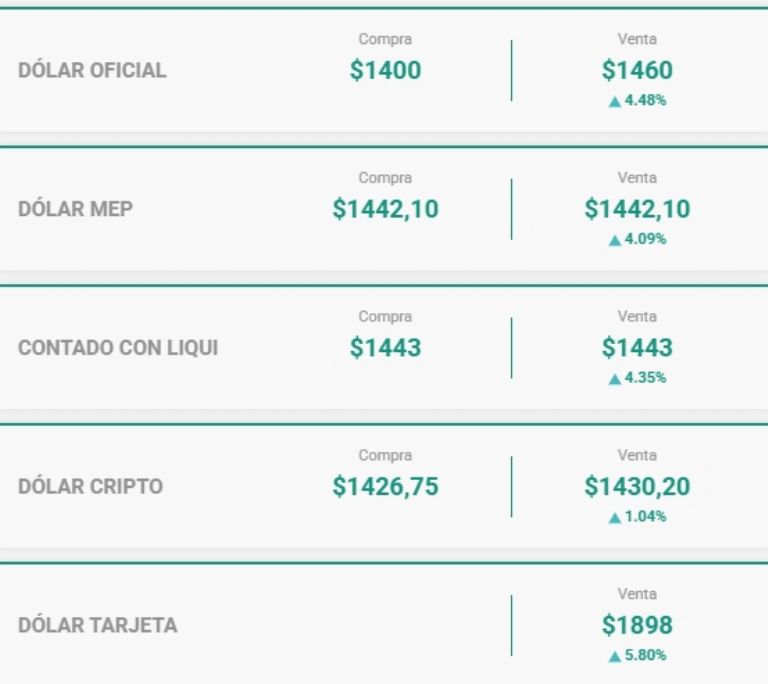The height and width of the screenshot is (684, 768).
Task: Click the Dólar Cripto venta value $1430,20
Action: (637, 487)
